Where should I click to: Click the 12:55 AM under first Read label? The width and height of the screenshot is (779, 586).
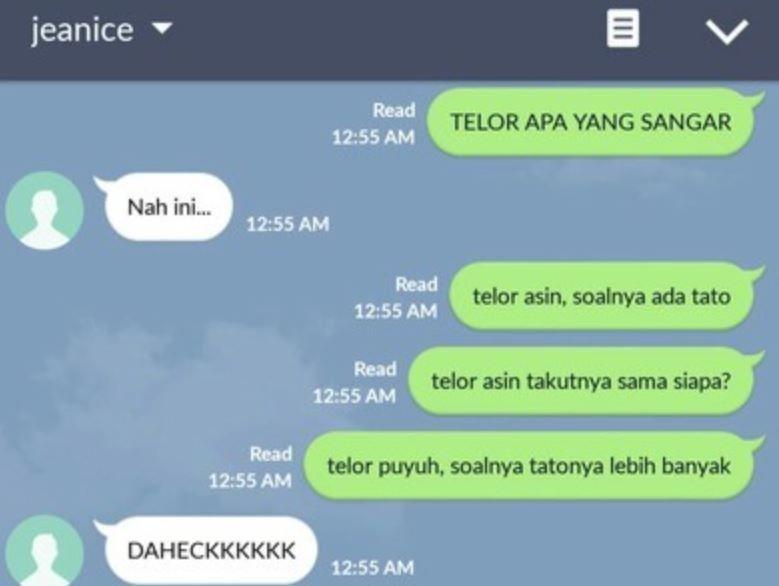(x=373, y=137)
